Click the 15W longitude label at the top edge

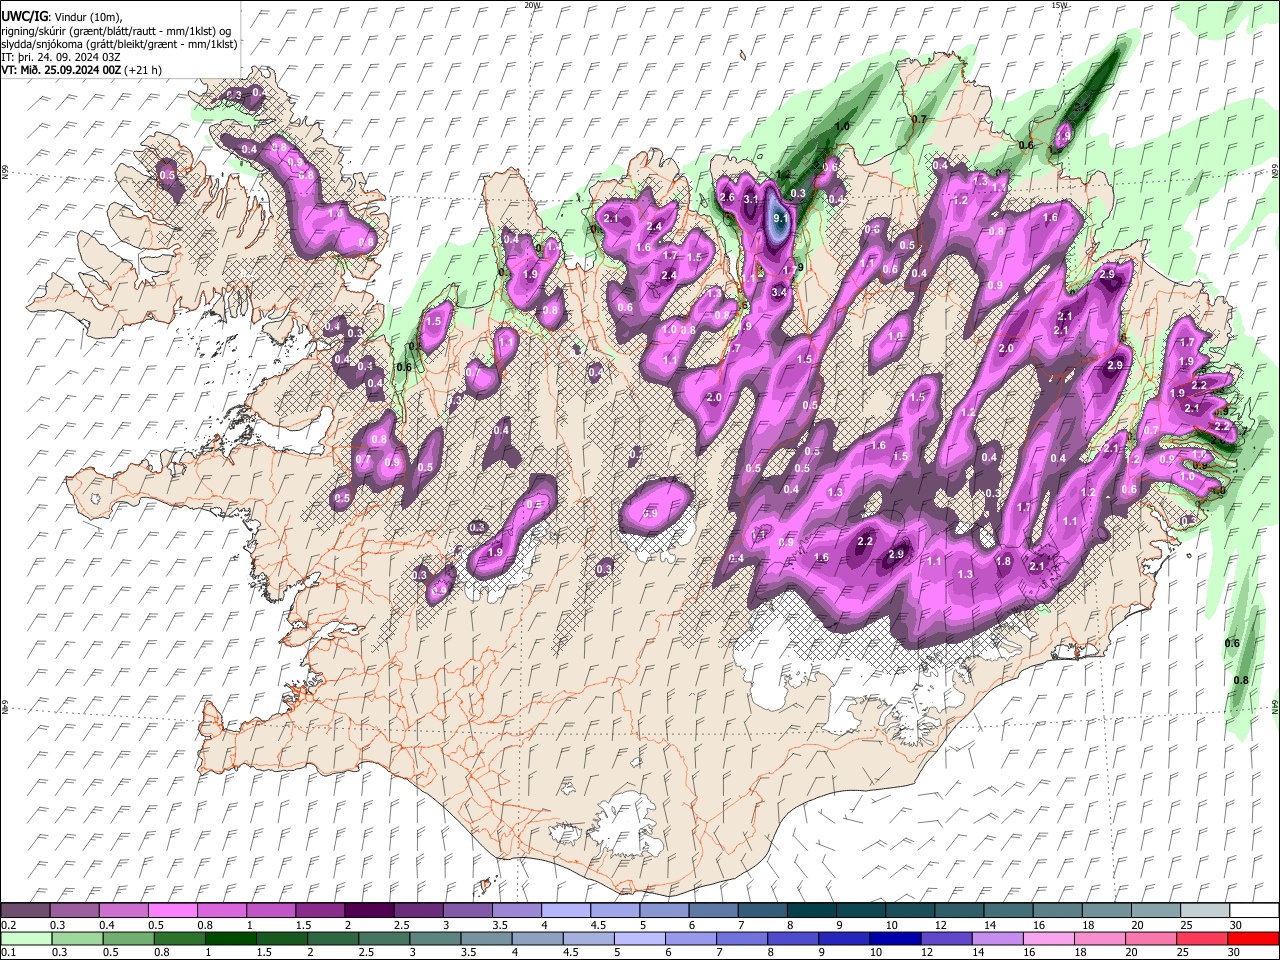click(x=1059, y=5)
